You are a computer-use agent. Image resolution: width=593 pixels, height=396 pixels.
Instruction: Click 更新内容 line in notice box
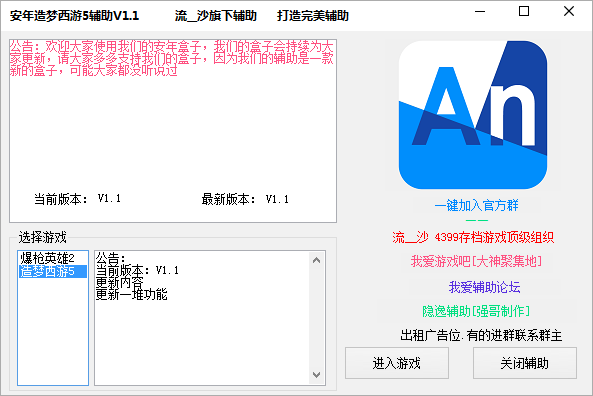(120, 282)
